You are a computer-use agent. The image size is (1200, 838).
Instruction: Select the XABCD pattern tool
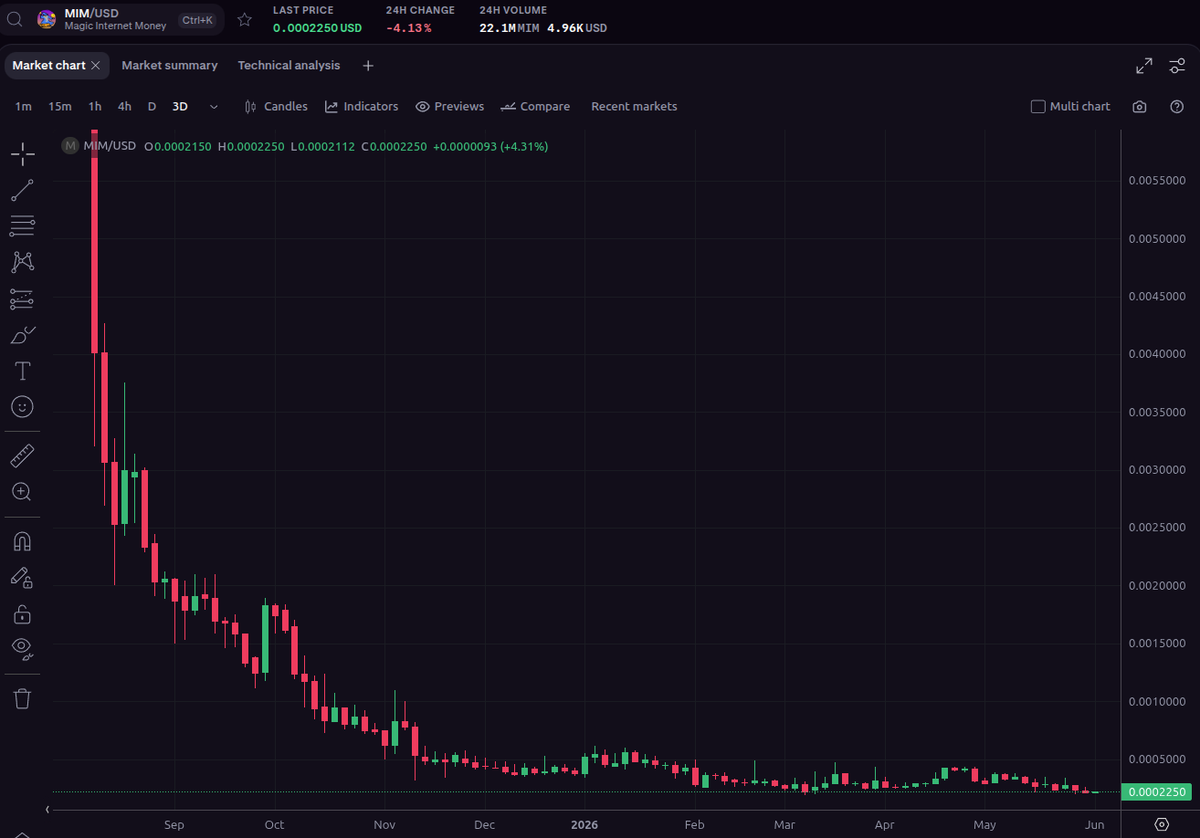(x=22, y=262)
